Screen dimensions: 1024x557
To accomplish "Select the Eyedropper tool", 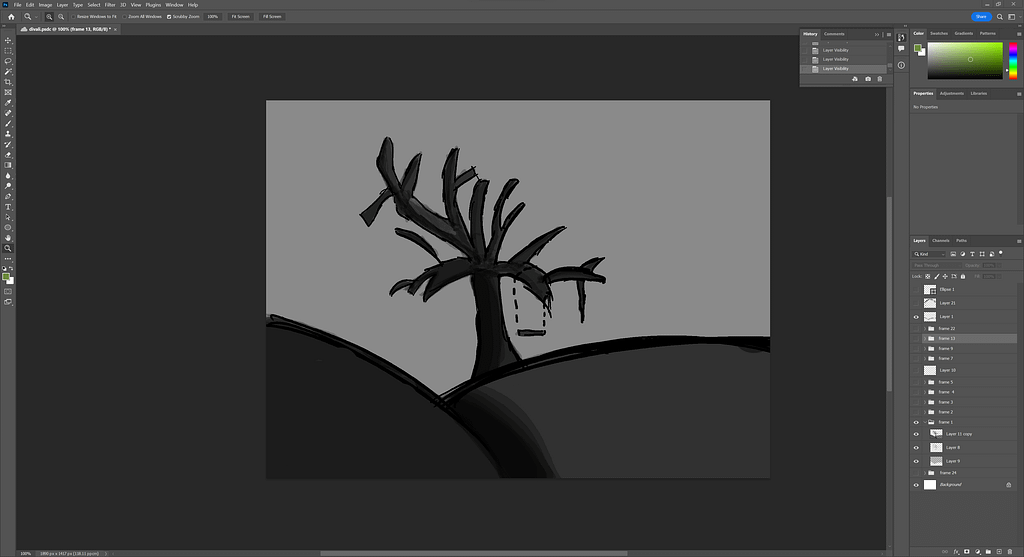I will click(x=8, y=103).
